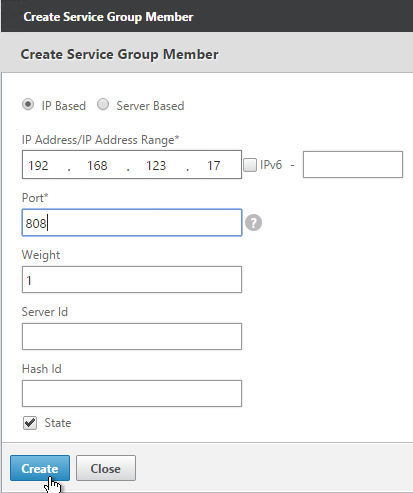Click the Close button
The height and width of the screenshot is (493, 413).
tap(106, 468)
